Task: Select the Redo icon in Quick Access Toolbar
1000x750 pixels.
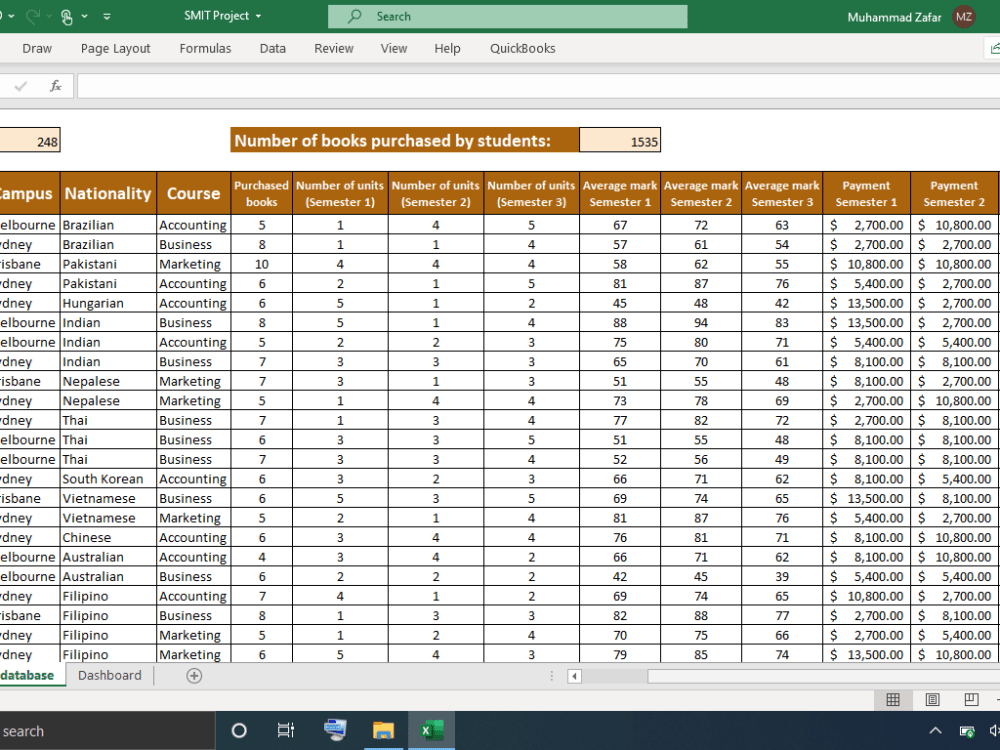Action: click(33, 14)
